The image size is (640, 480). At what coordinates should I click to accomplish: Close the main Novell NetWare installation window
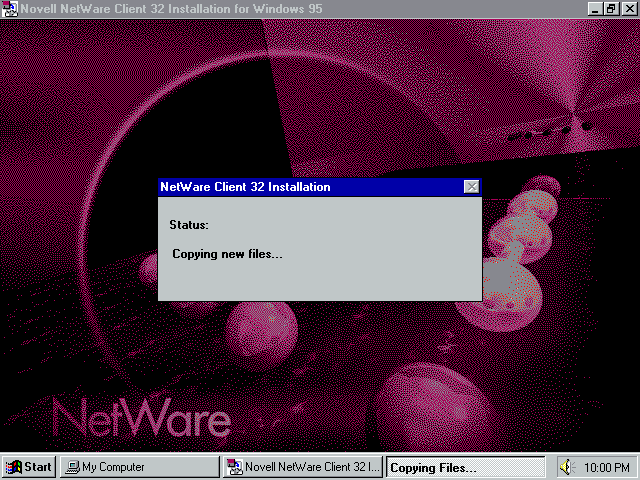630,9
